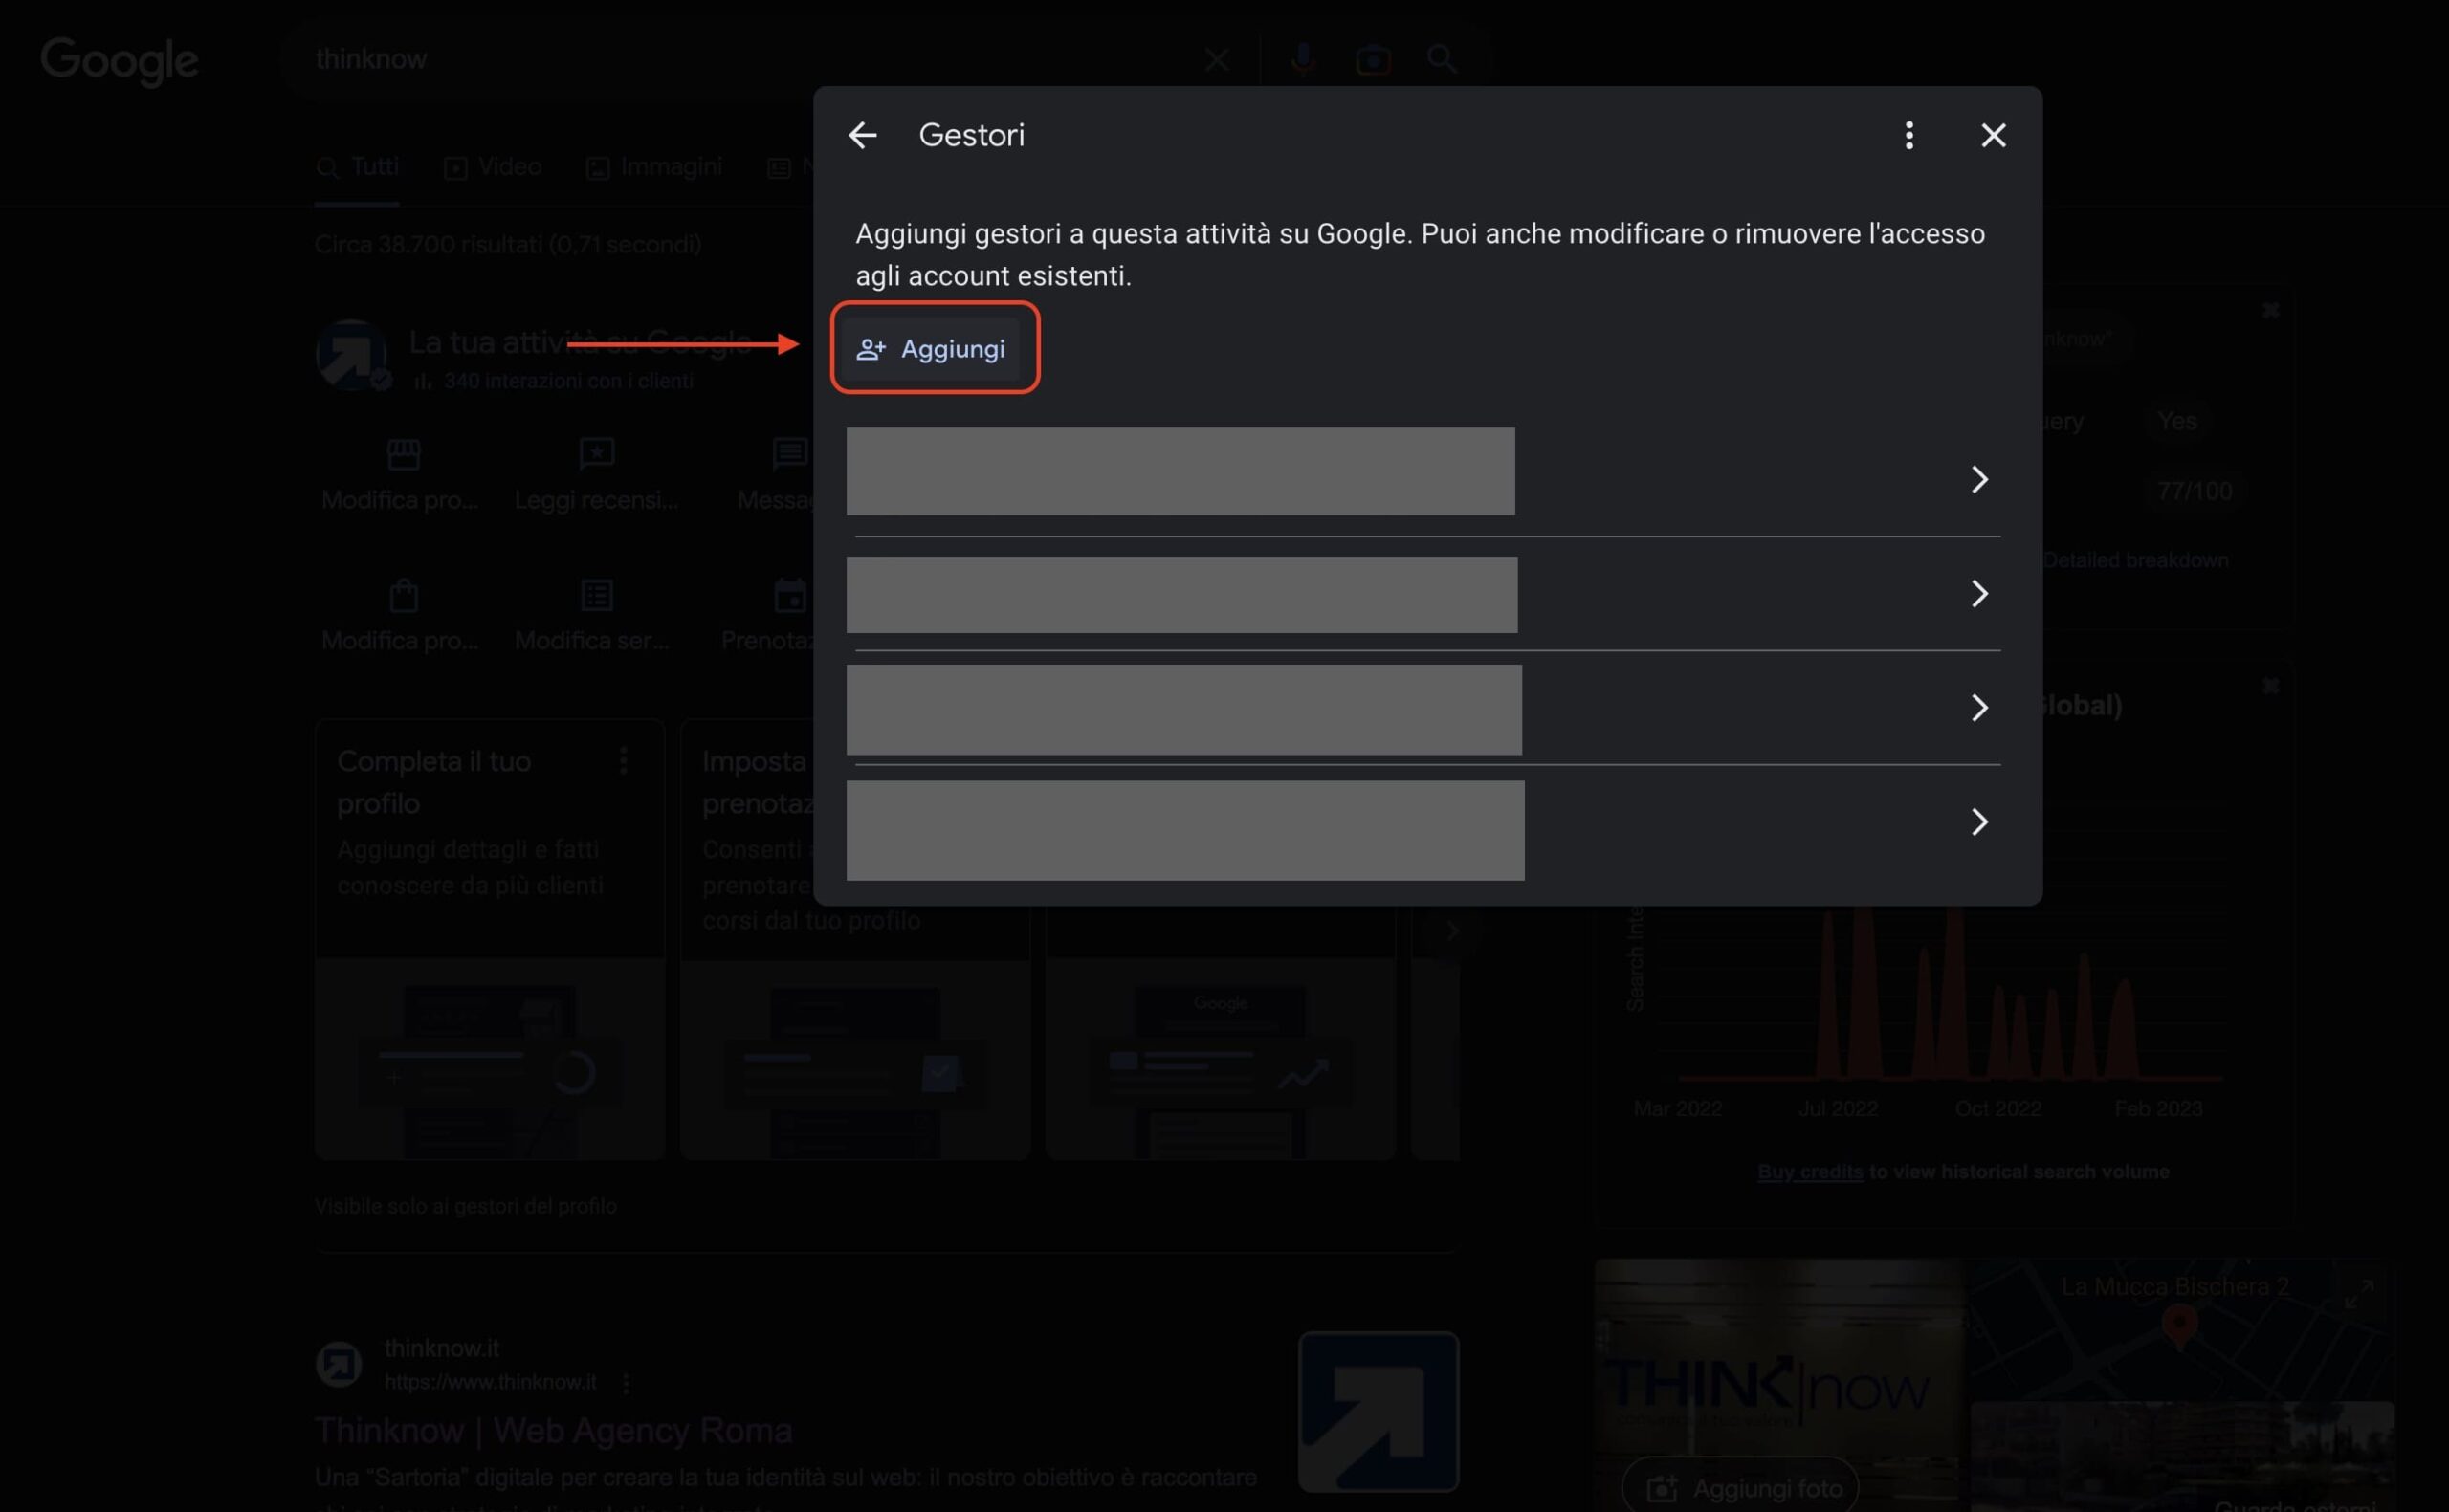Click the microphone voice search icon

coord(1302,60)
